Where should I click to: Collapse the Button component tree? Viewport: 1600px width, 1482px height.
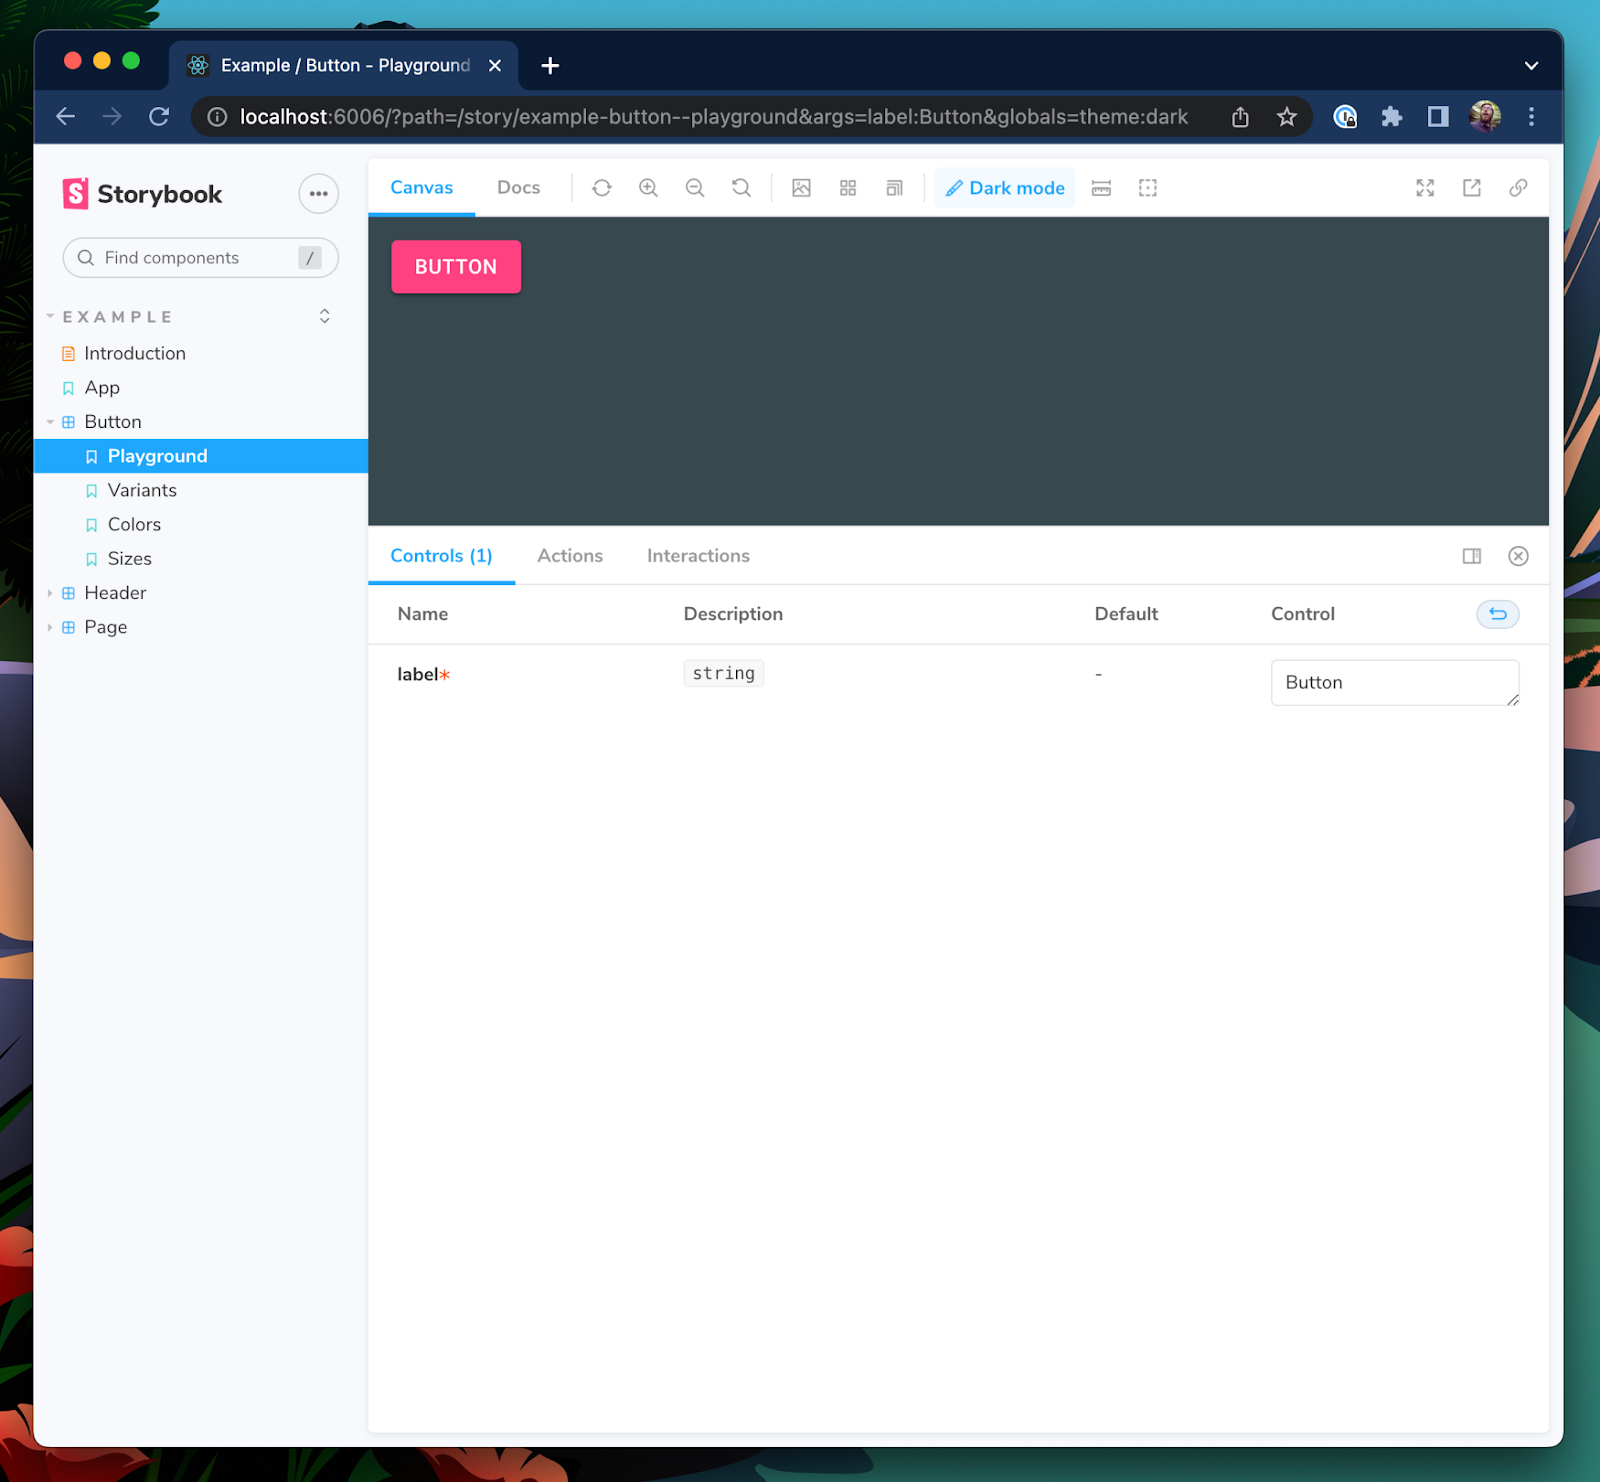tap(50, 422)
